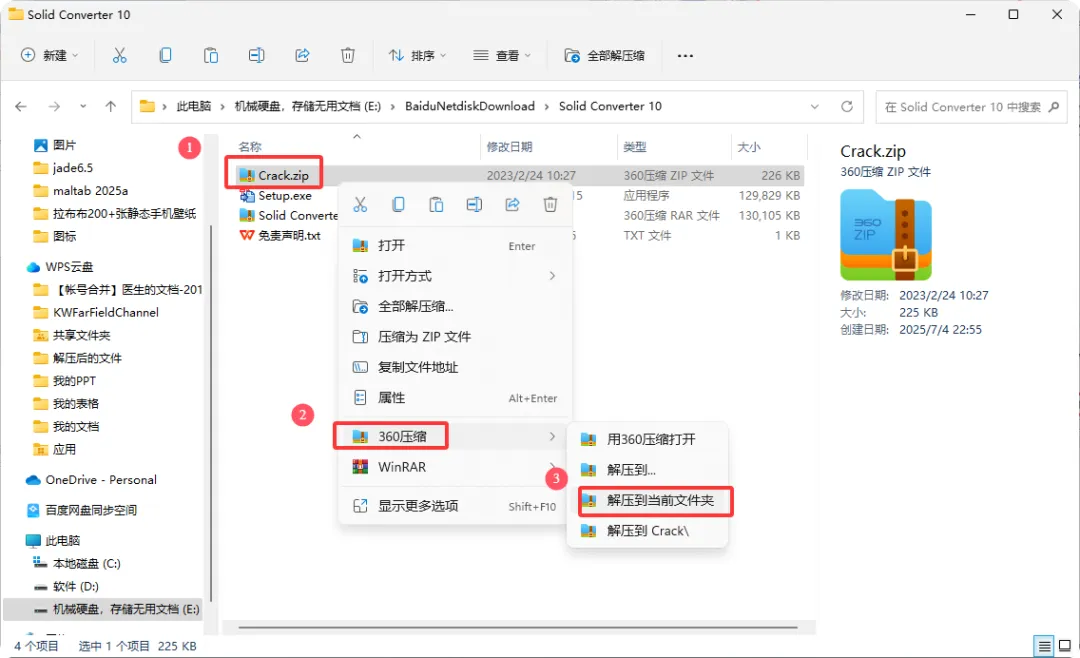Open the 新建 (New) dropdown
The width and height of the screenshot is (1080, 658).
50,56
